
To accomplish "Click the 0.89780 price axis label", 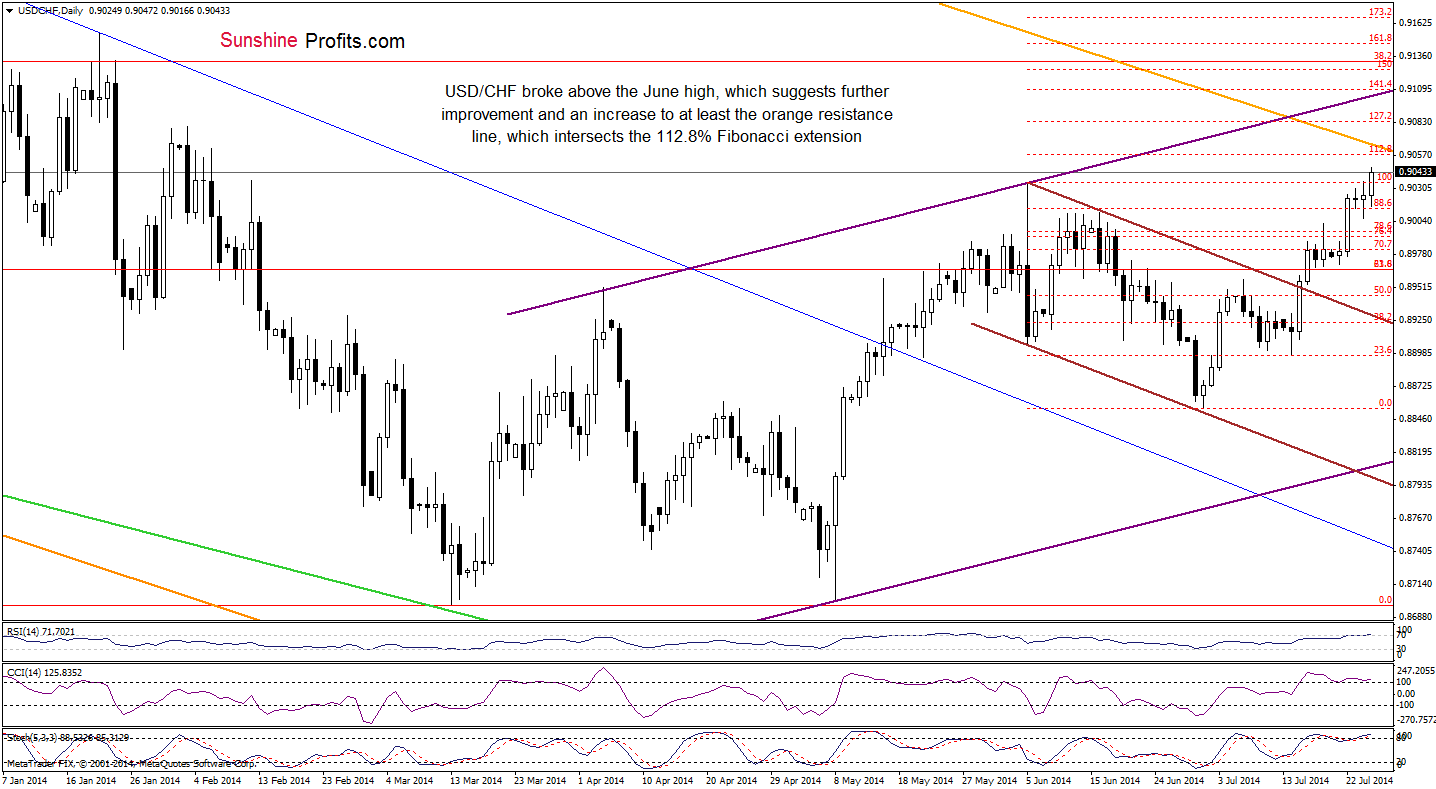I will point(1416,253).
